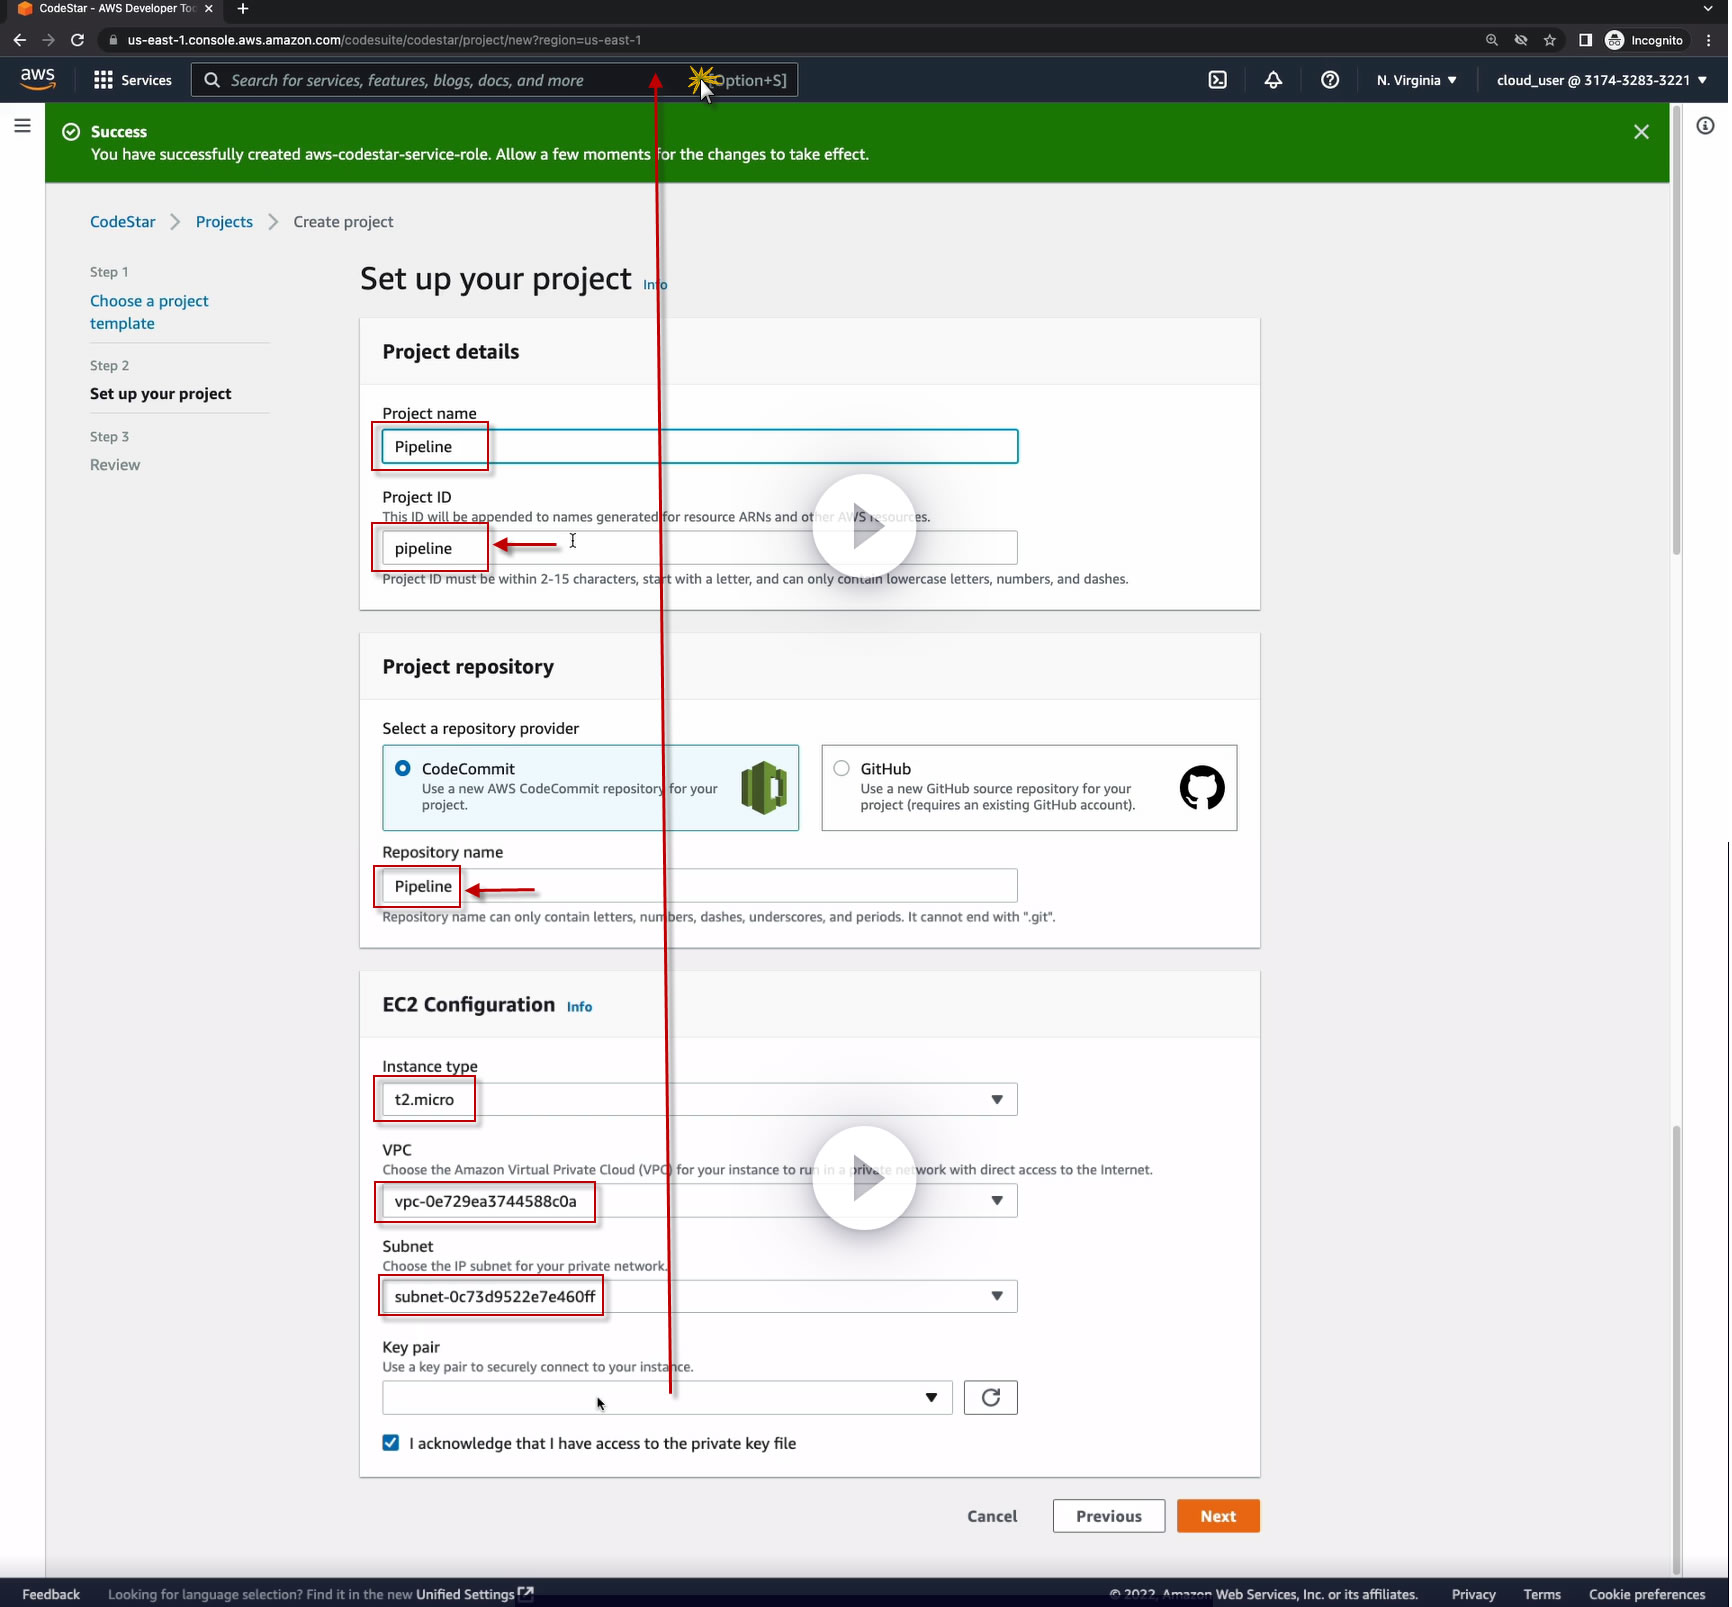Image resolution: width=1732 pixels, height=1607 pixels.
Task: Open Privacy footer link
Action: 1473,1594
